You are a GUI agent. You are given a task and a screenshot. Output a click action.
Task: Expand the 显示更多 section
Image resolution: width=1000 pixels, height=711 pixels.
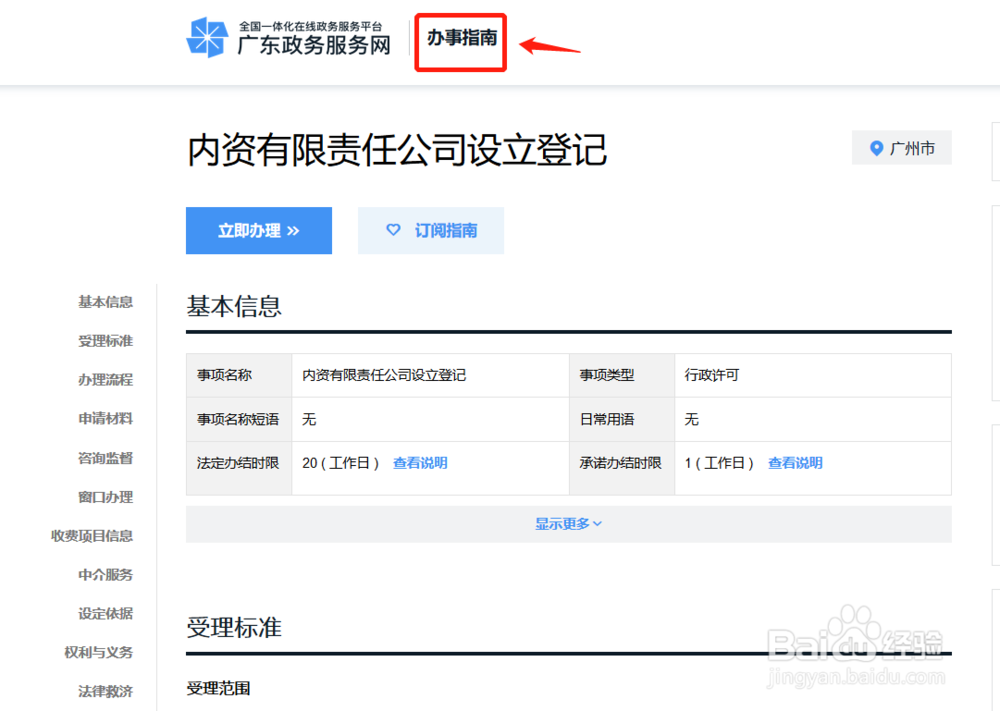(x=568, y=523)
